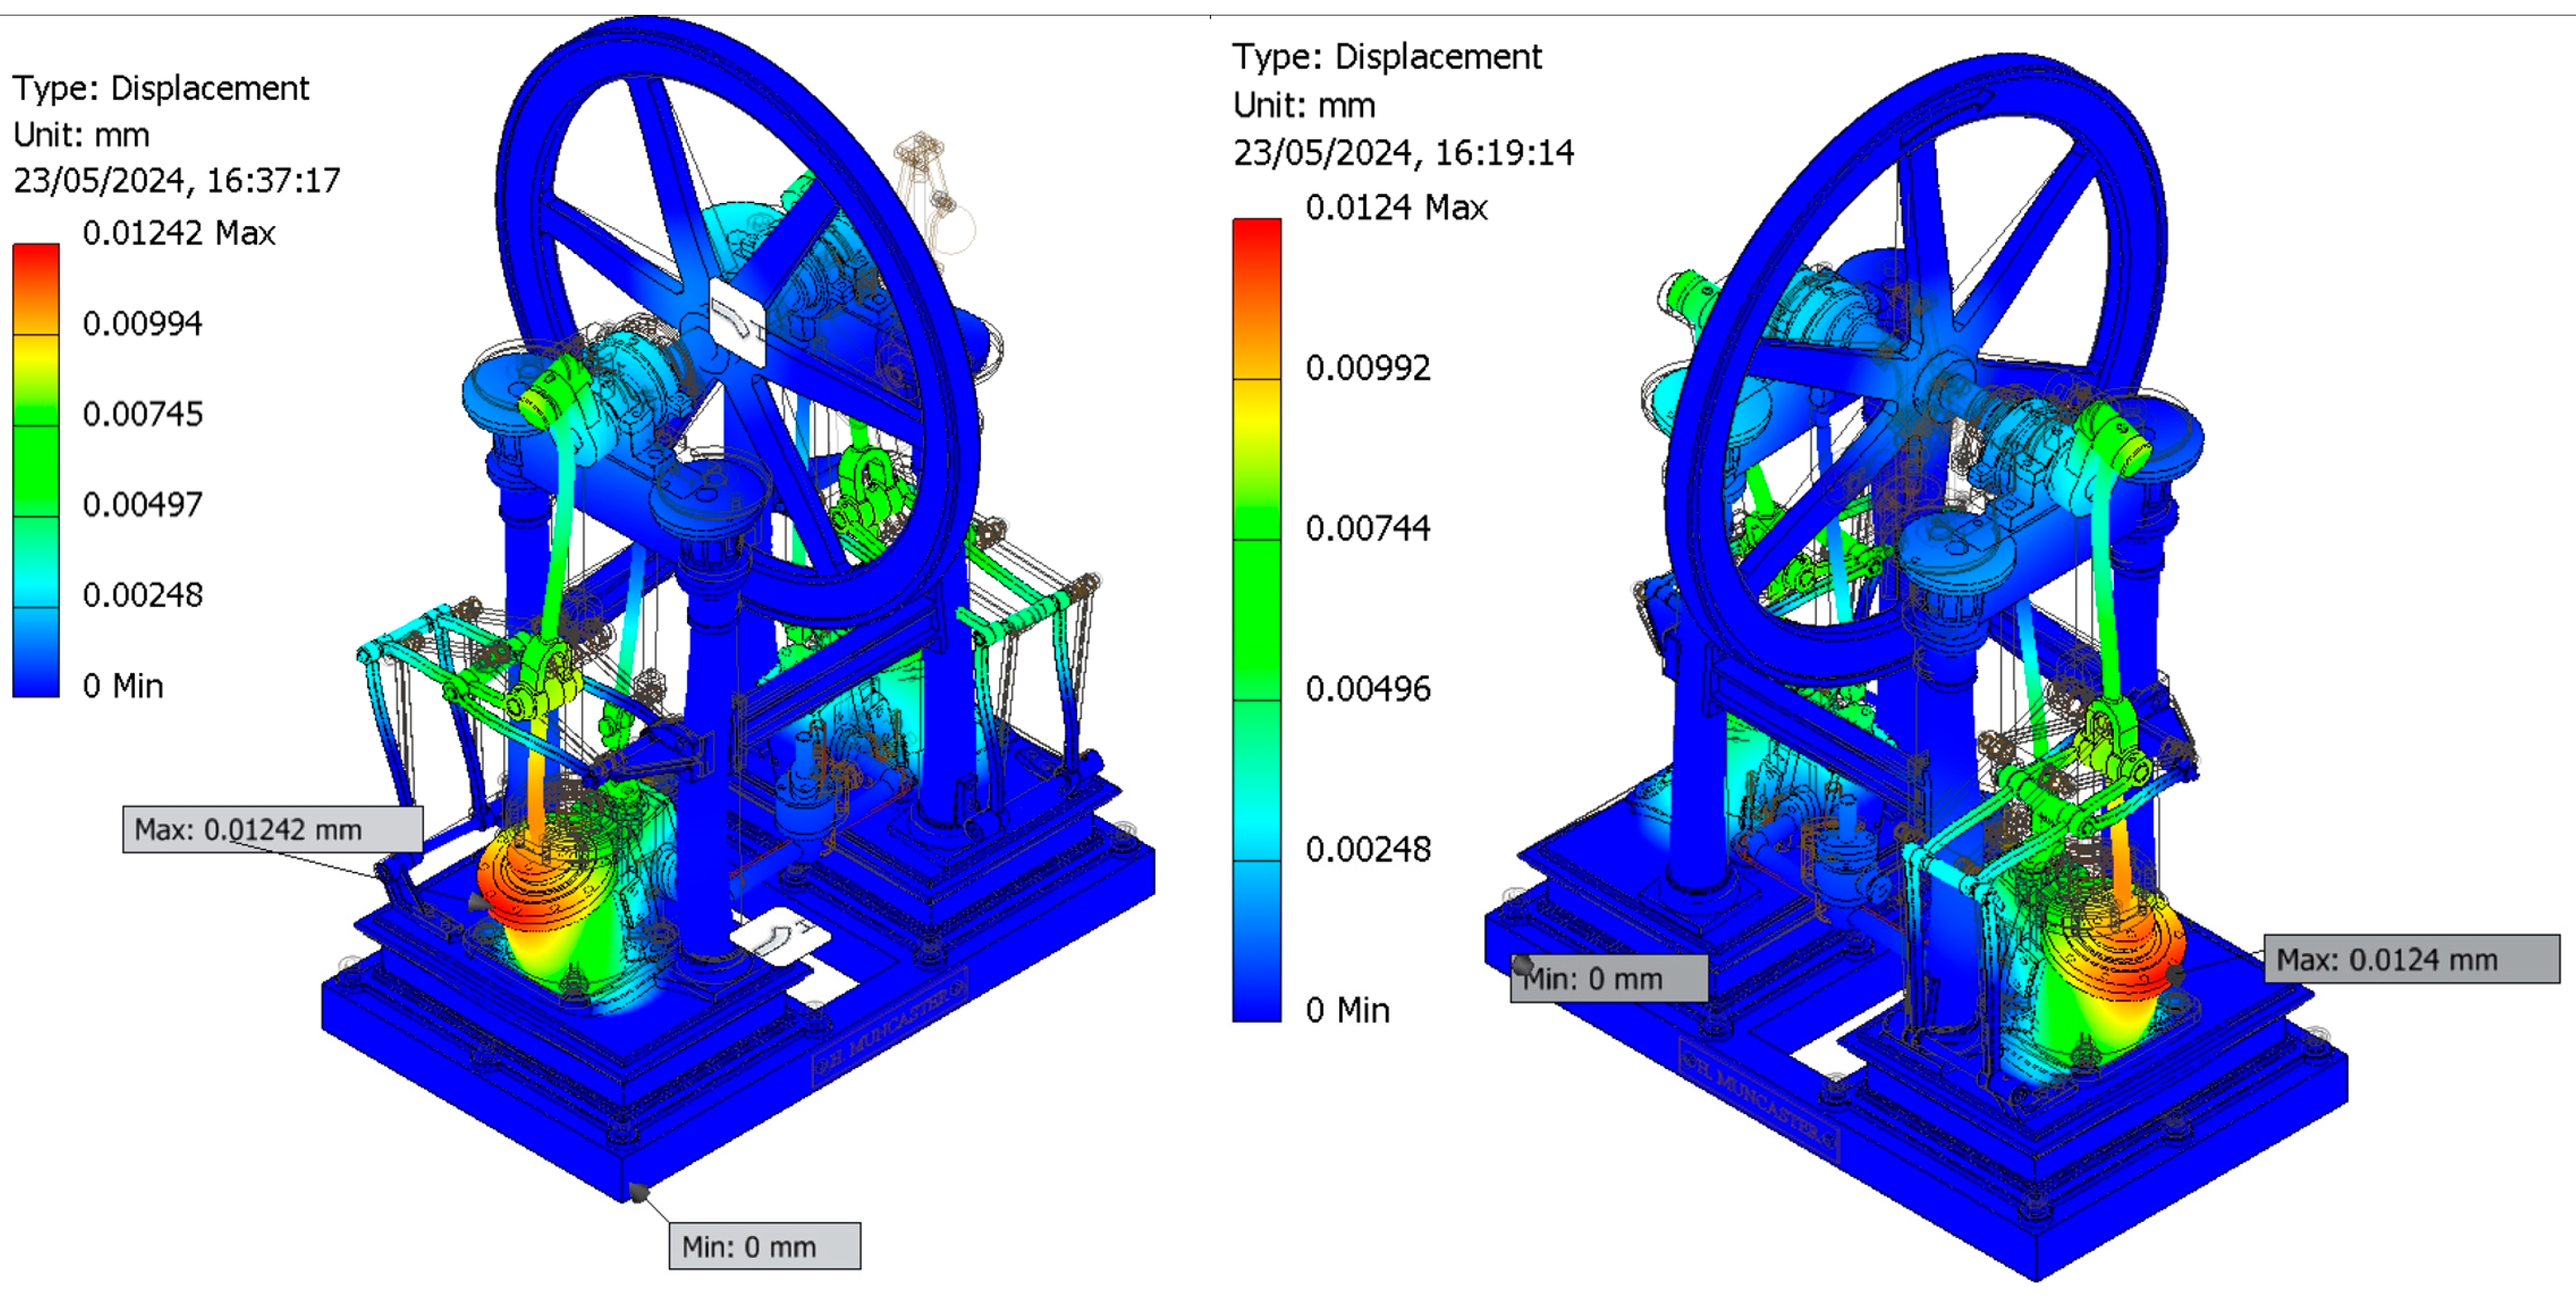The height and width of the screenshot is (1296, 2576).
Task: Click the '0.01242 Max' legend value
Action: [178, 233]
